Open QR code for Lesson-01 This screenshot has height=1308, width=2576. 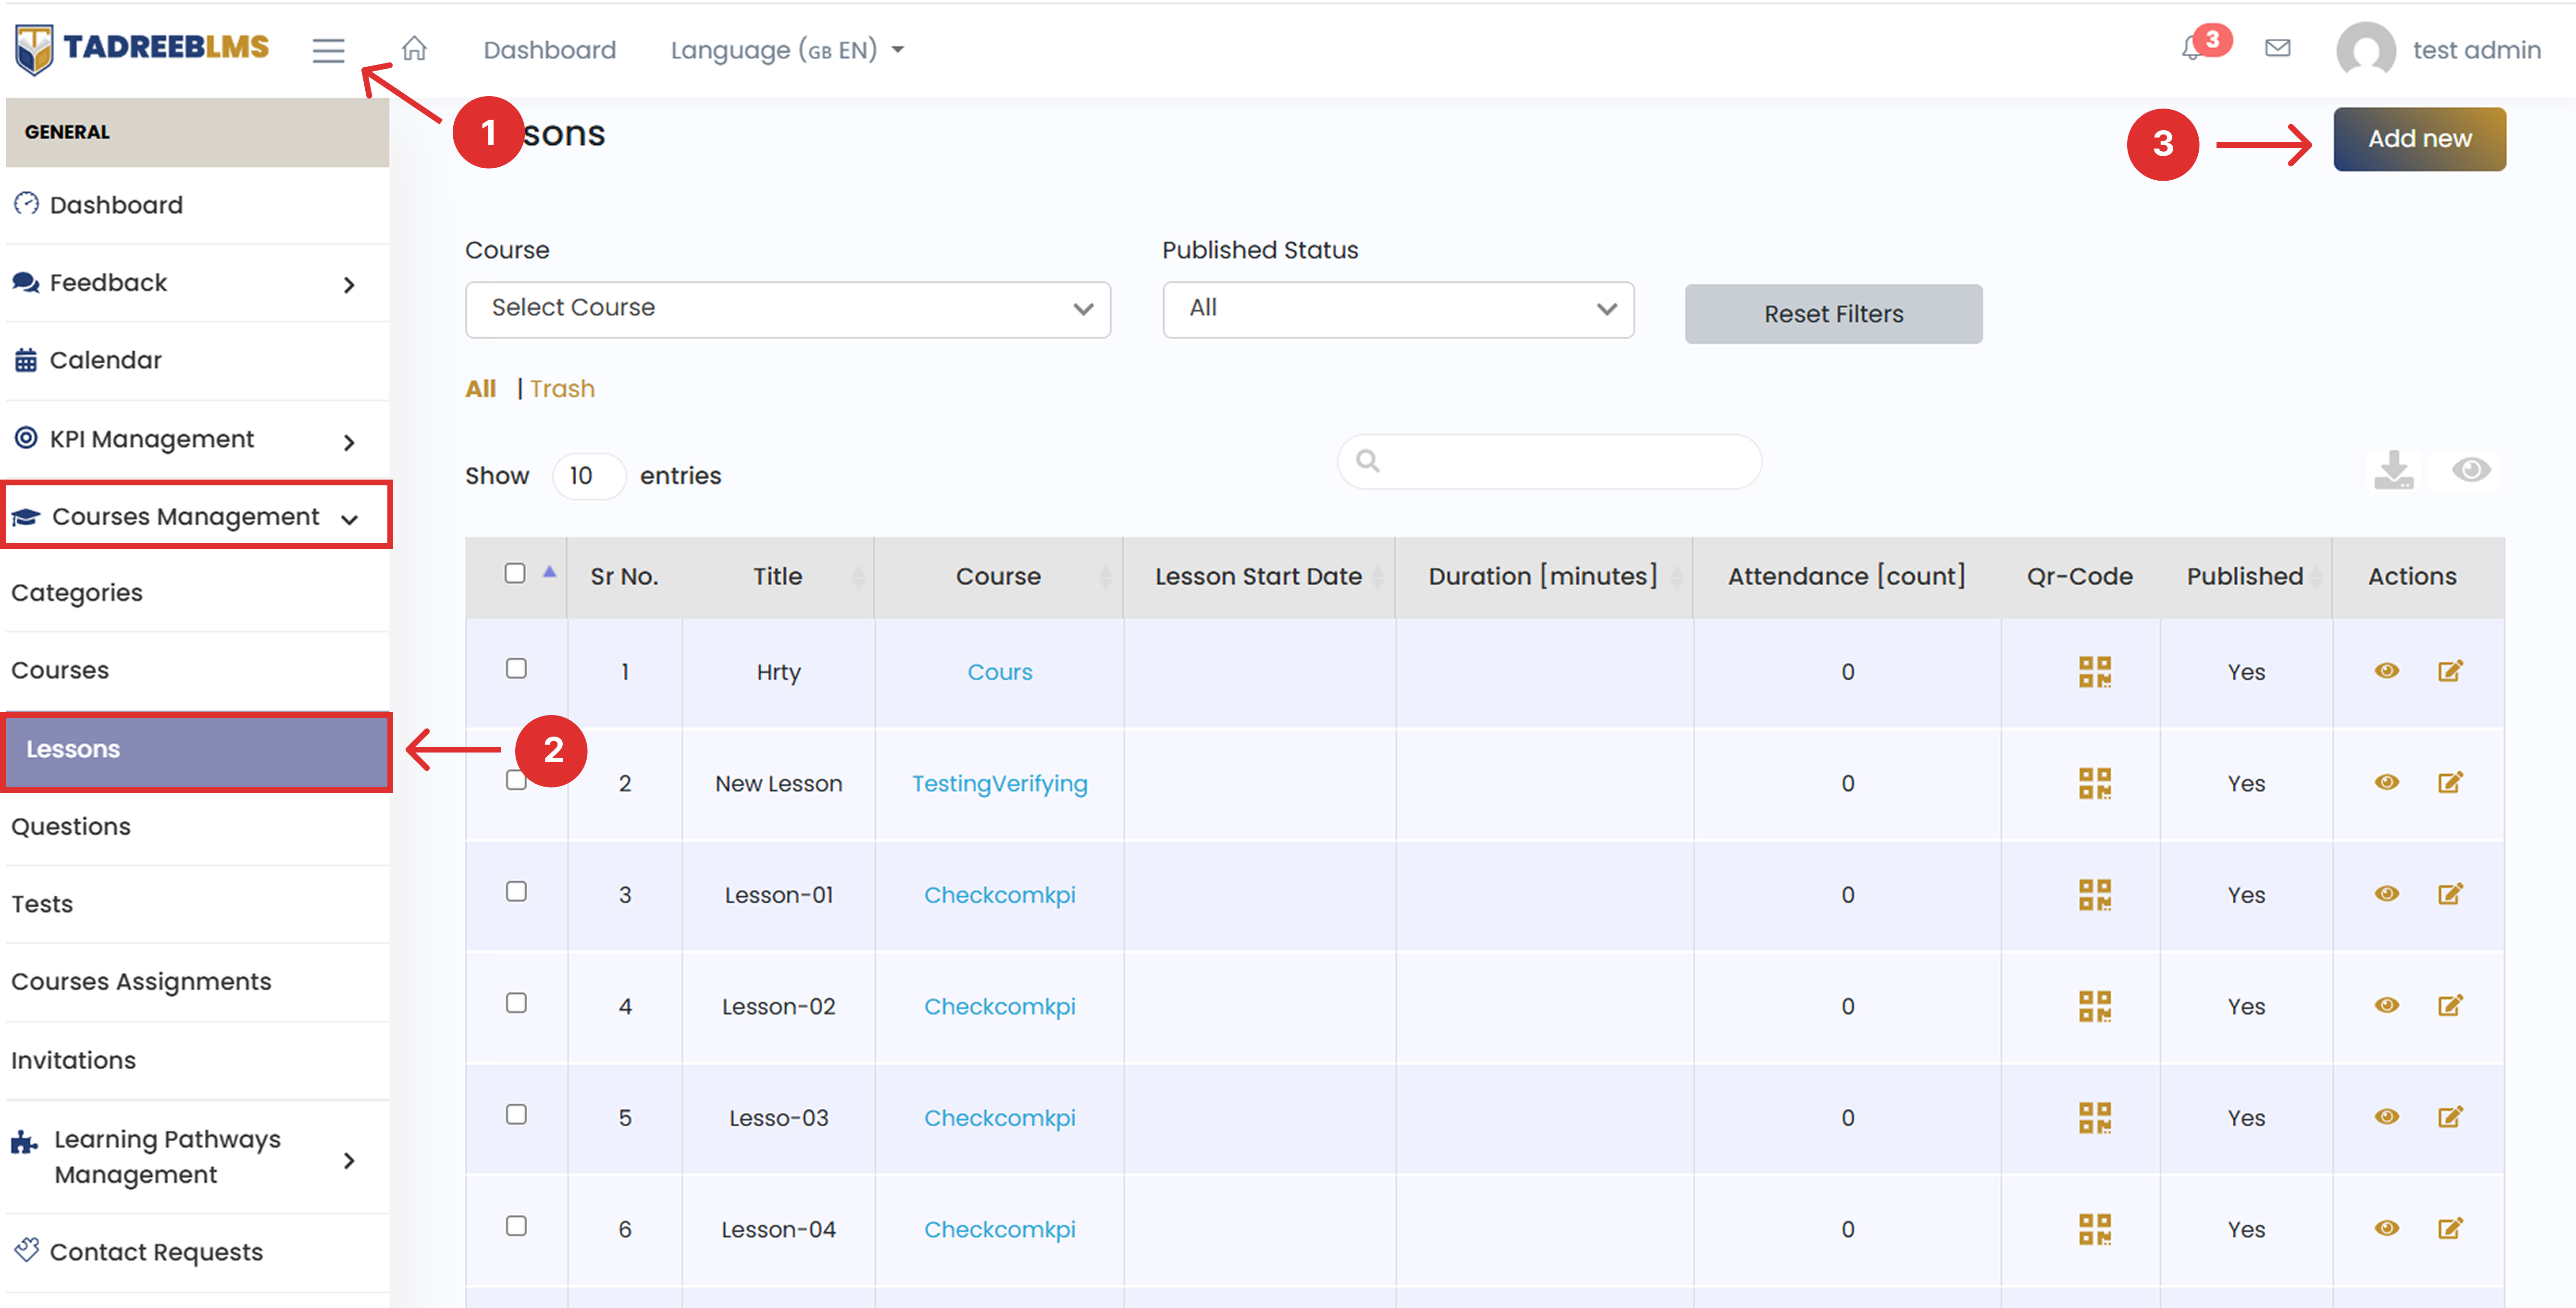click(2094, 895)
